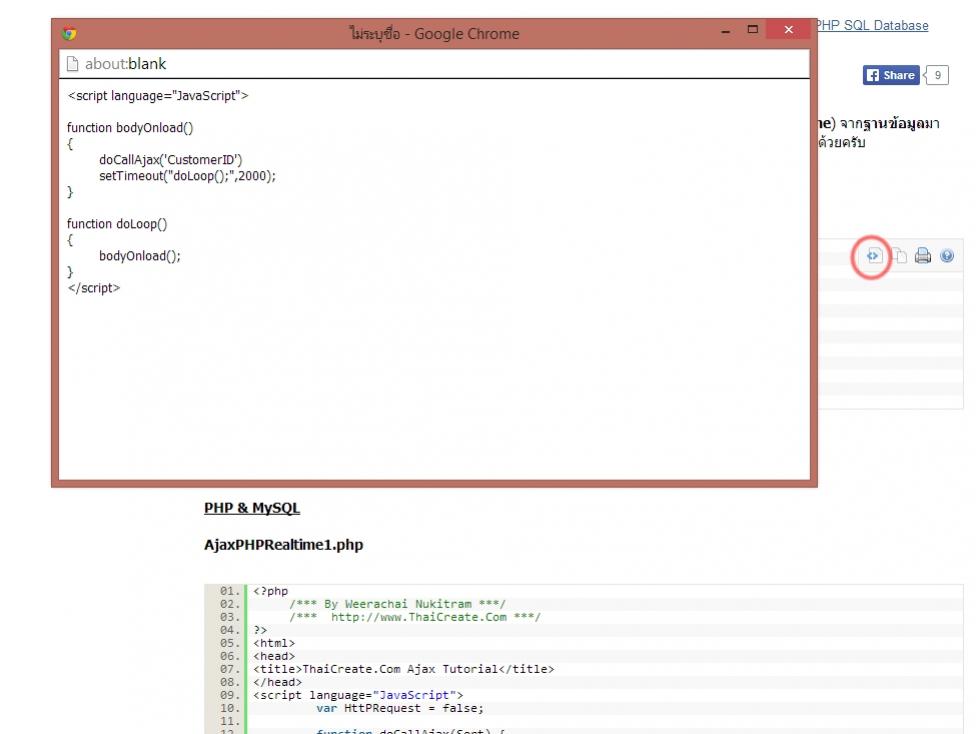Click the ThaiCreate.Com Ajax Tutorial title line
Image resolution: width=976 pixels, height=734 pixels.
tap(403, 669)
